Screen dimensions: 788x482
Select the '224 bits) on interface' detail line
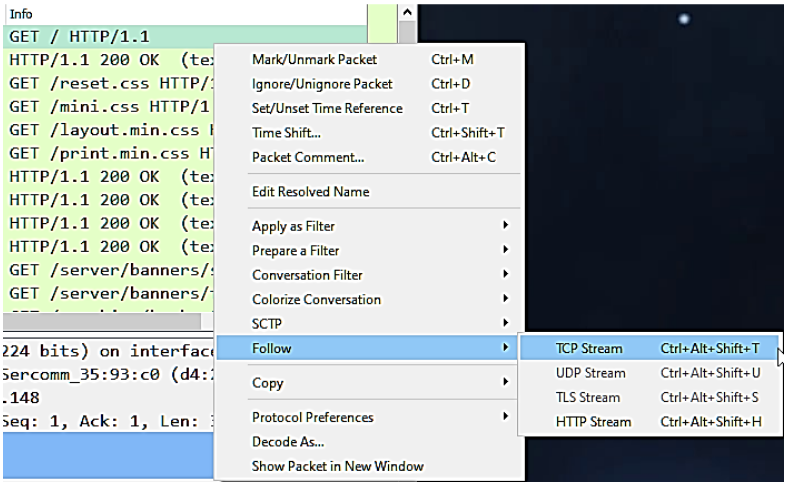click(108, 351)
